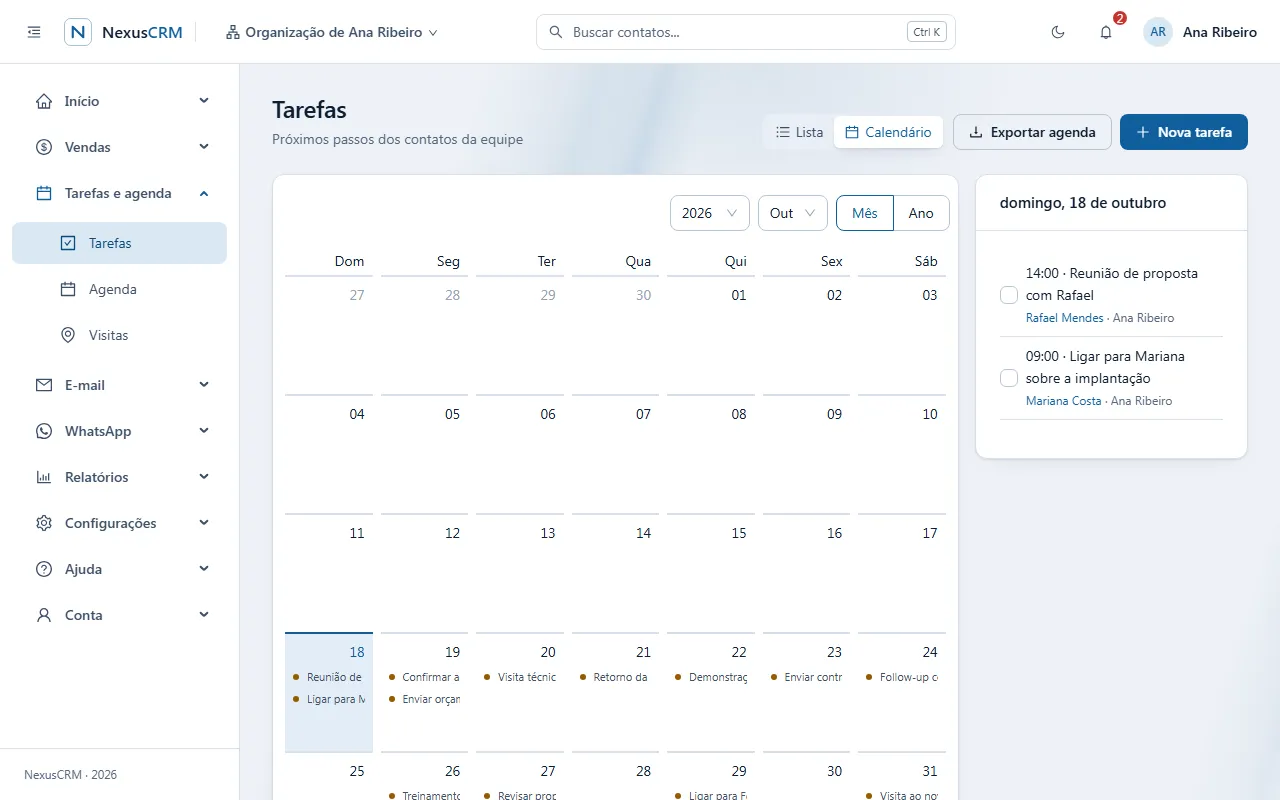Click the Visitas location pin icon

[x=68, y=335]
